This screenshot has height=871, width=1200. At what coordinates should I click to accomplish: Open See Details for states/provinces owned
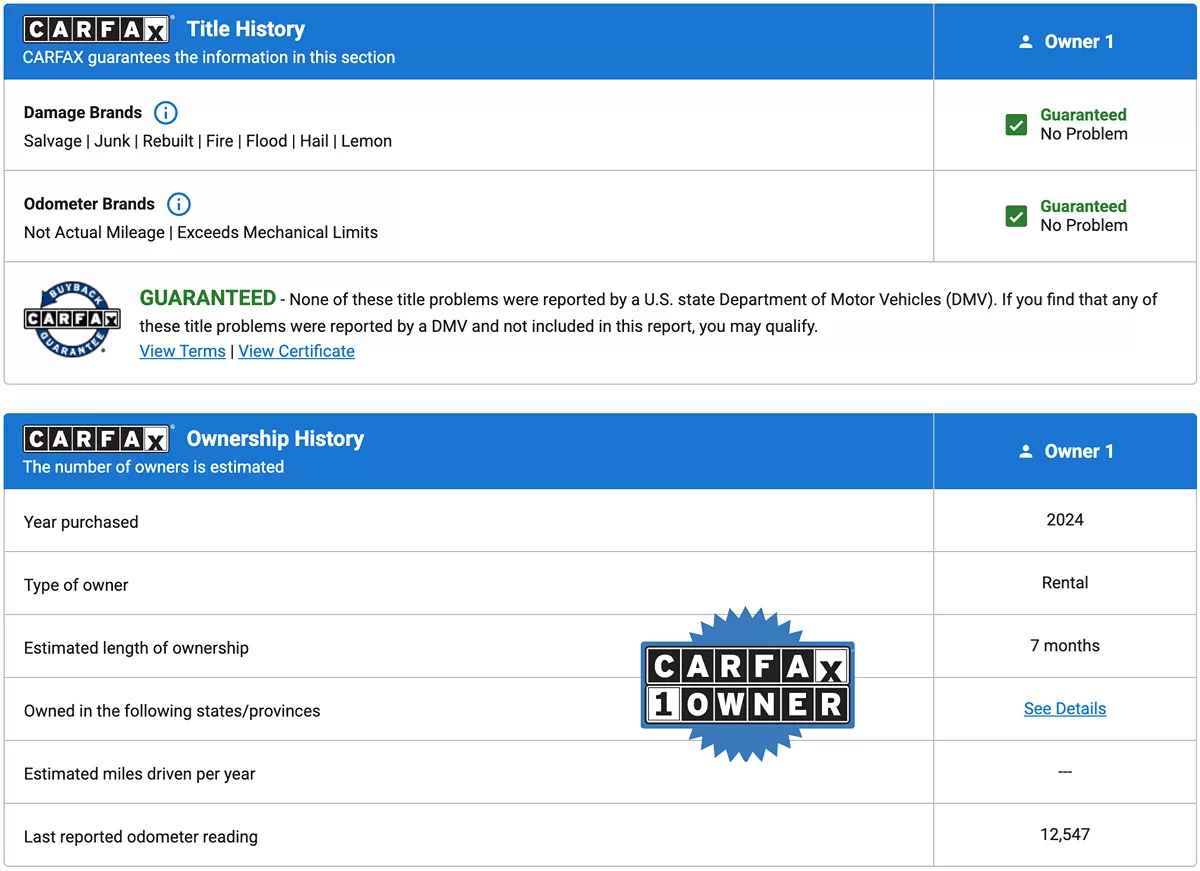pos(1064,708)
